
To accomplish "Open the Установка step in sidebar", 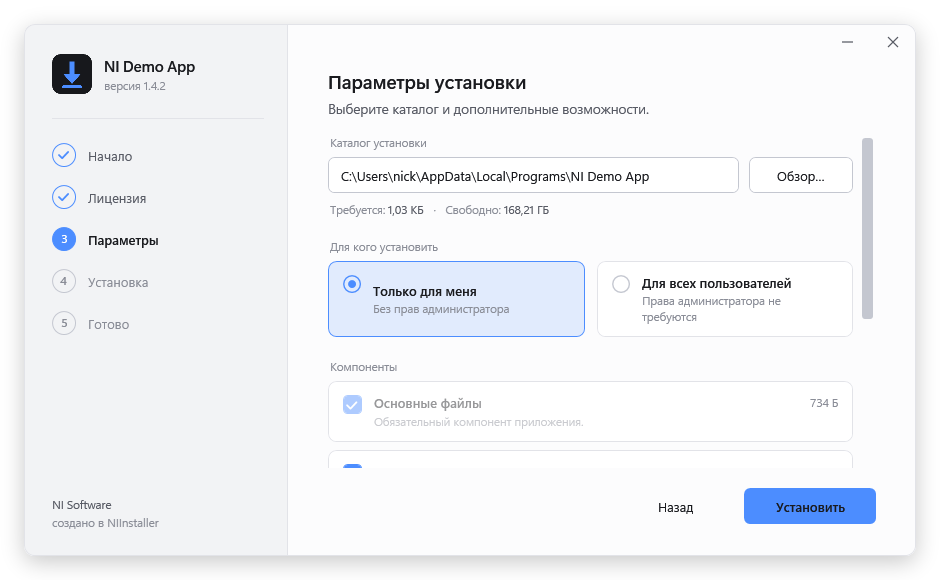I will tap(118, 283).
